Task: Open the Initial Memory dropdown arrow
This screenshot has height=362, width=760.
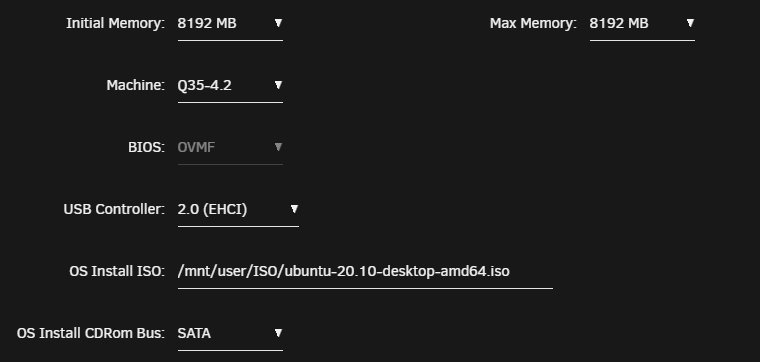Action: tap(278, 23)
